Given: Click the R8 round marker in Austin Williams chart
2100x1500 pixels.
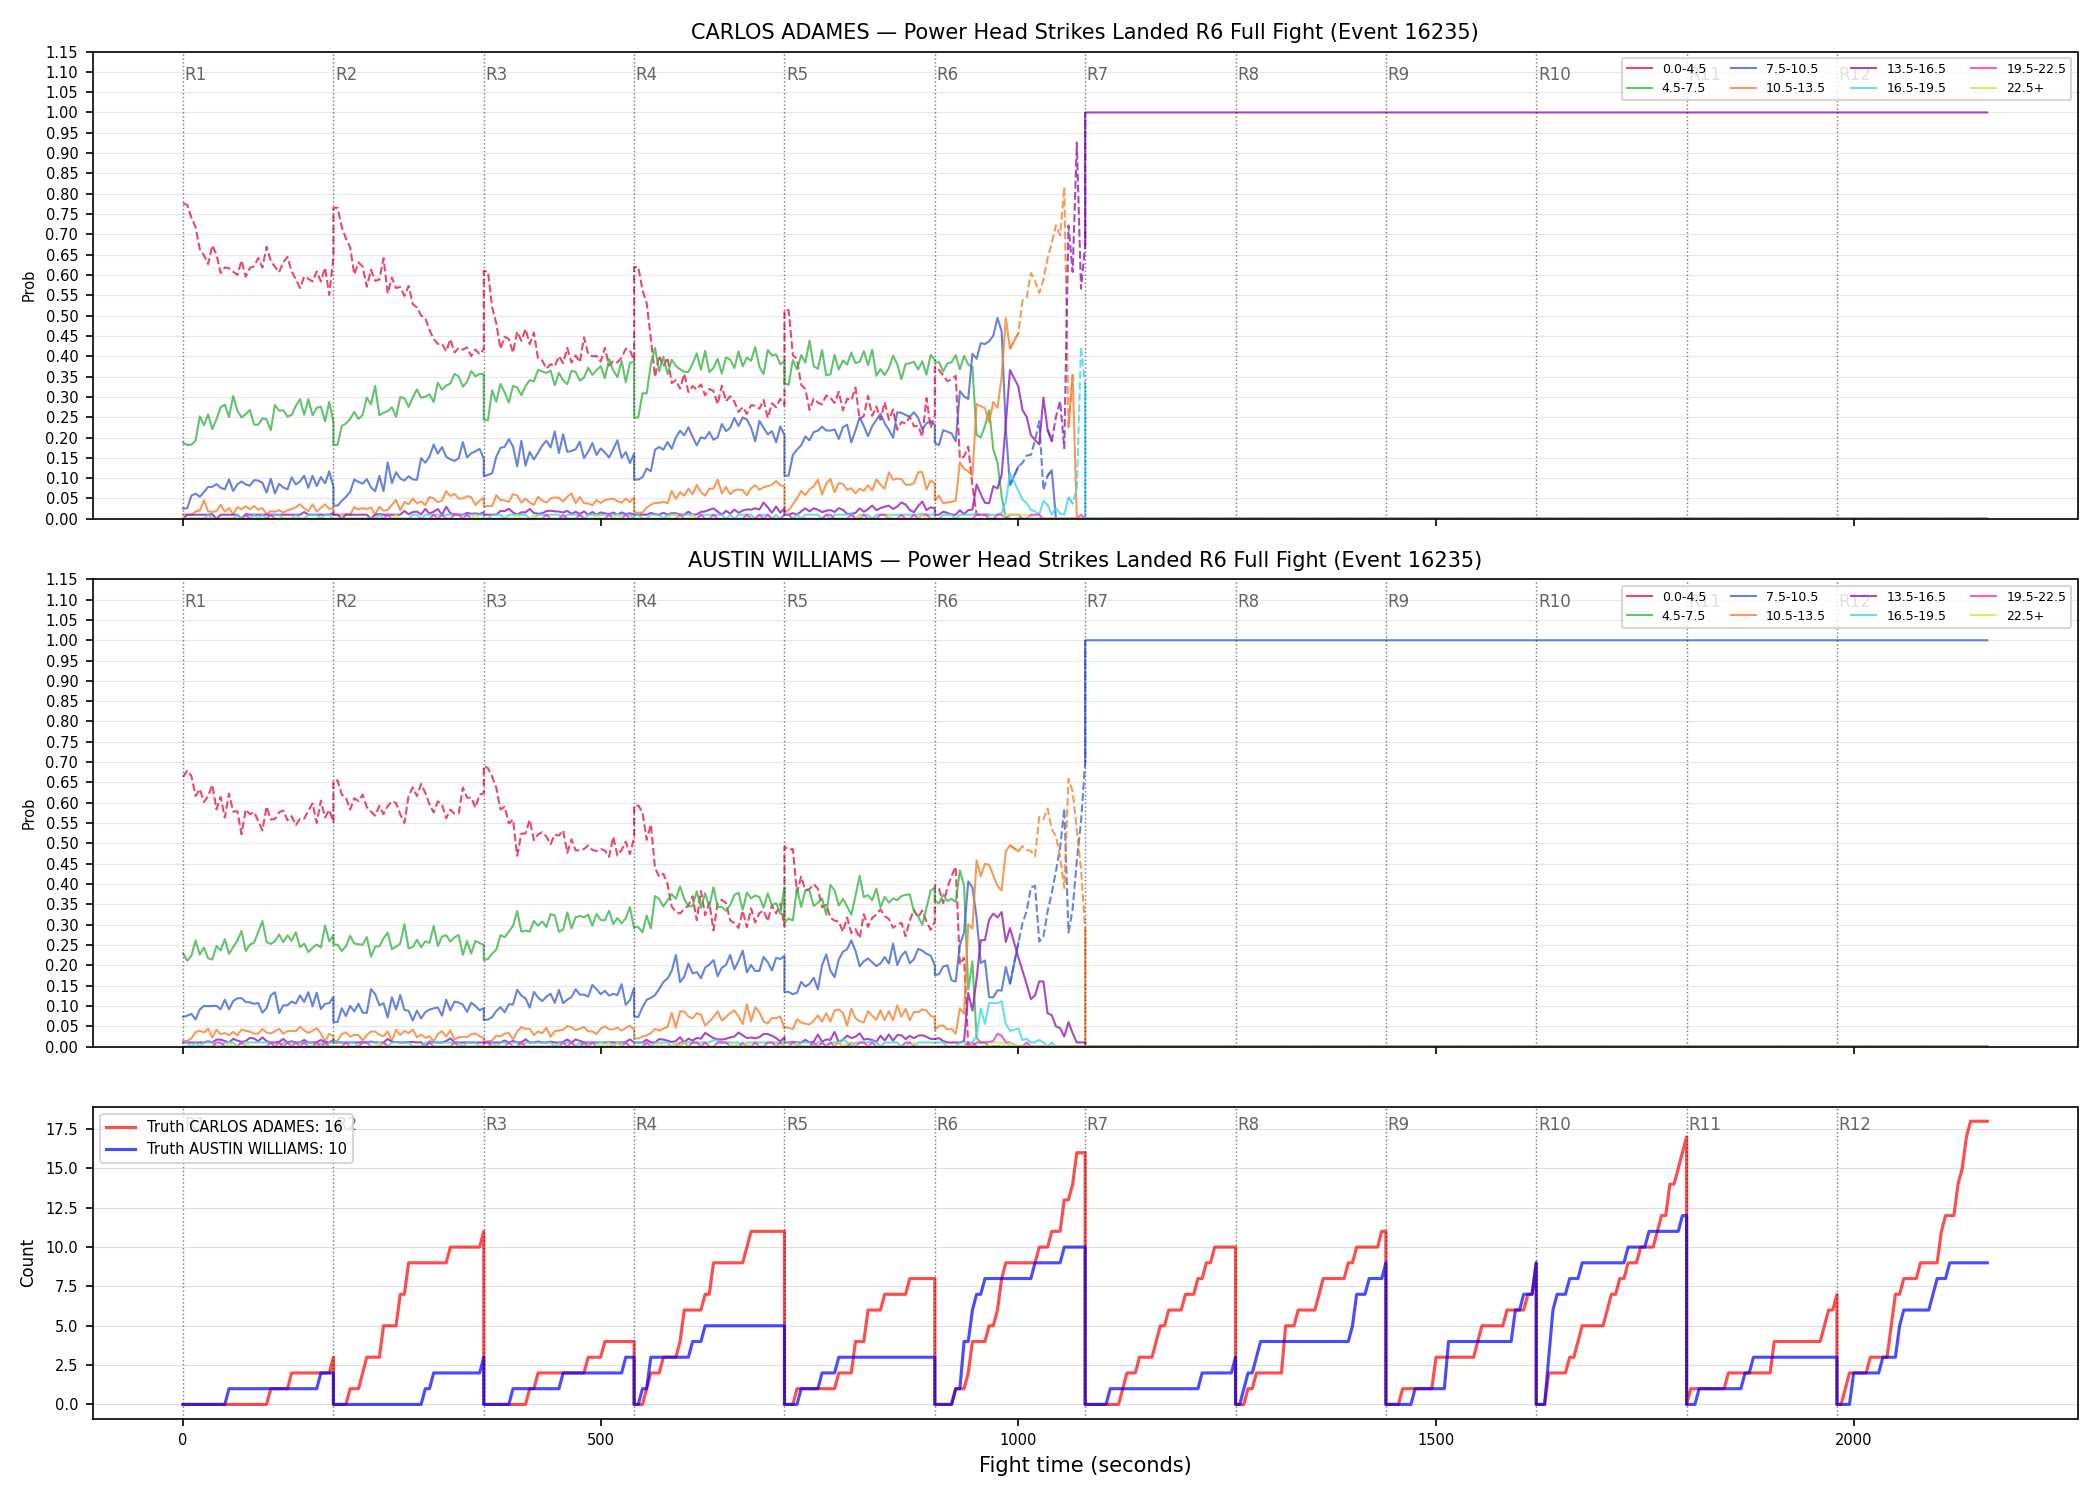Looking at the screenshot, I should [x=1248, y=601].
